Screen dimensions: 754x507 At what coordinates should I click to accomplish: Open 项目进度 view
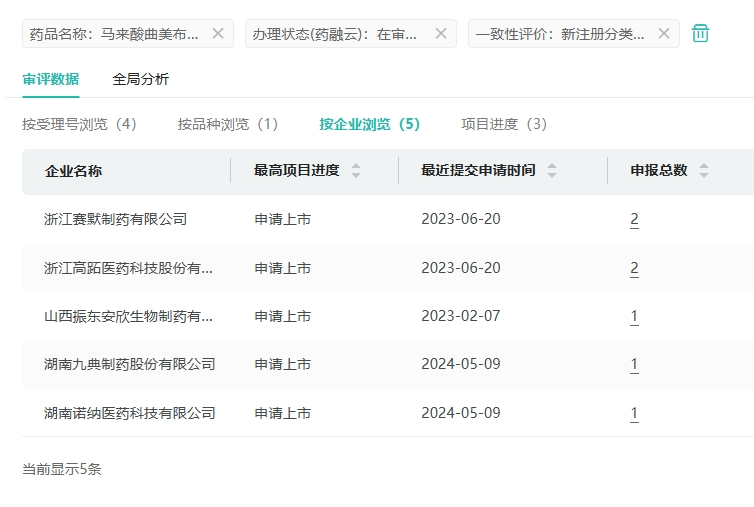click(504, 124)
